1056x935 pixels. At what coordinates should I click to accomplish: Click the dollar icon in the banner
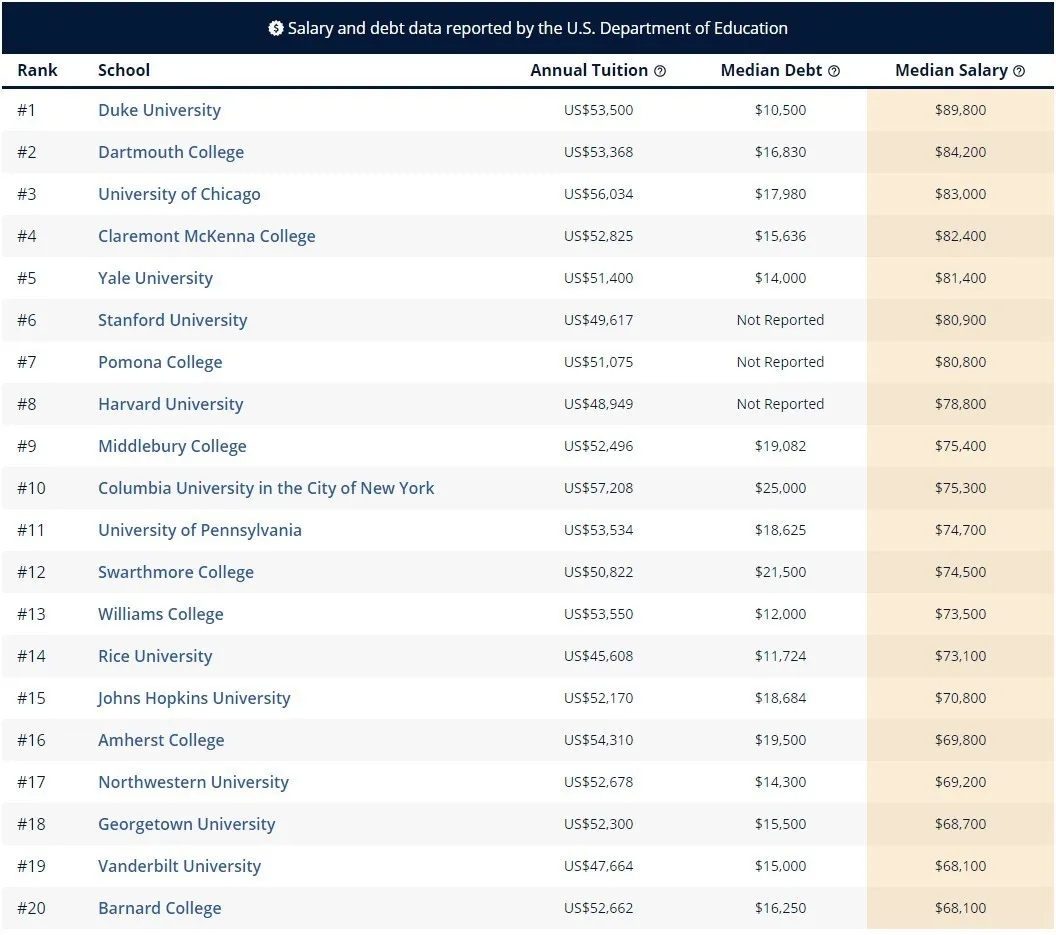[x=276, y=28]
